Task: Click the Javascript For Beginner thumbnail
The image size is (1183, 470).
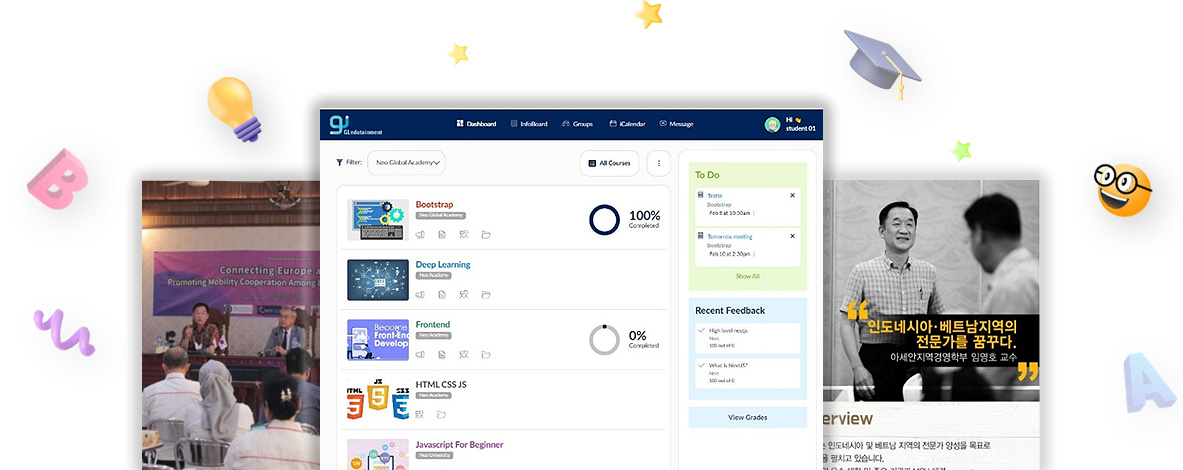Action: (x=378, y=454)
